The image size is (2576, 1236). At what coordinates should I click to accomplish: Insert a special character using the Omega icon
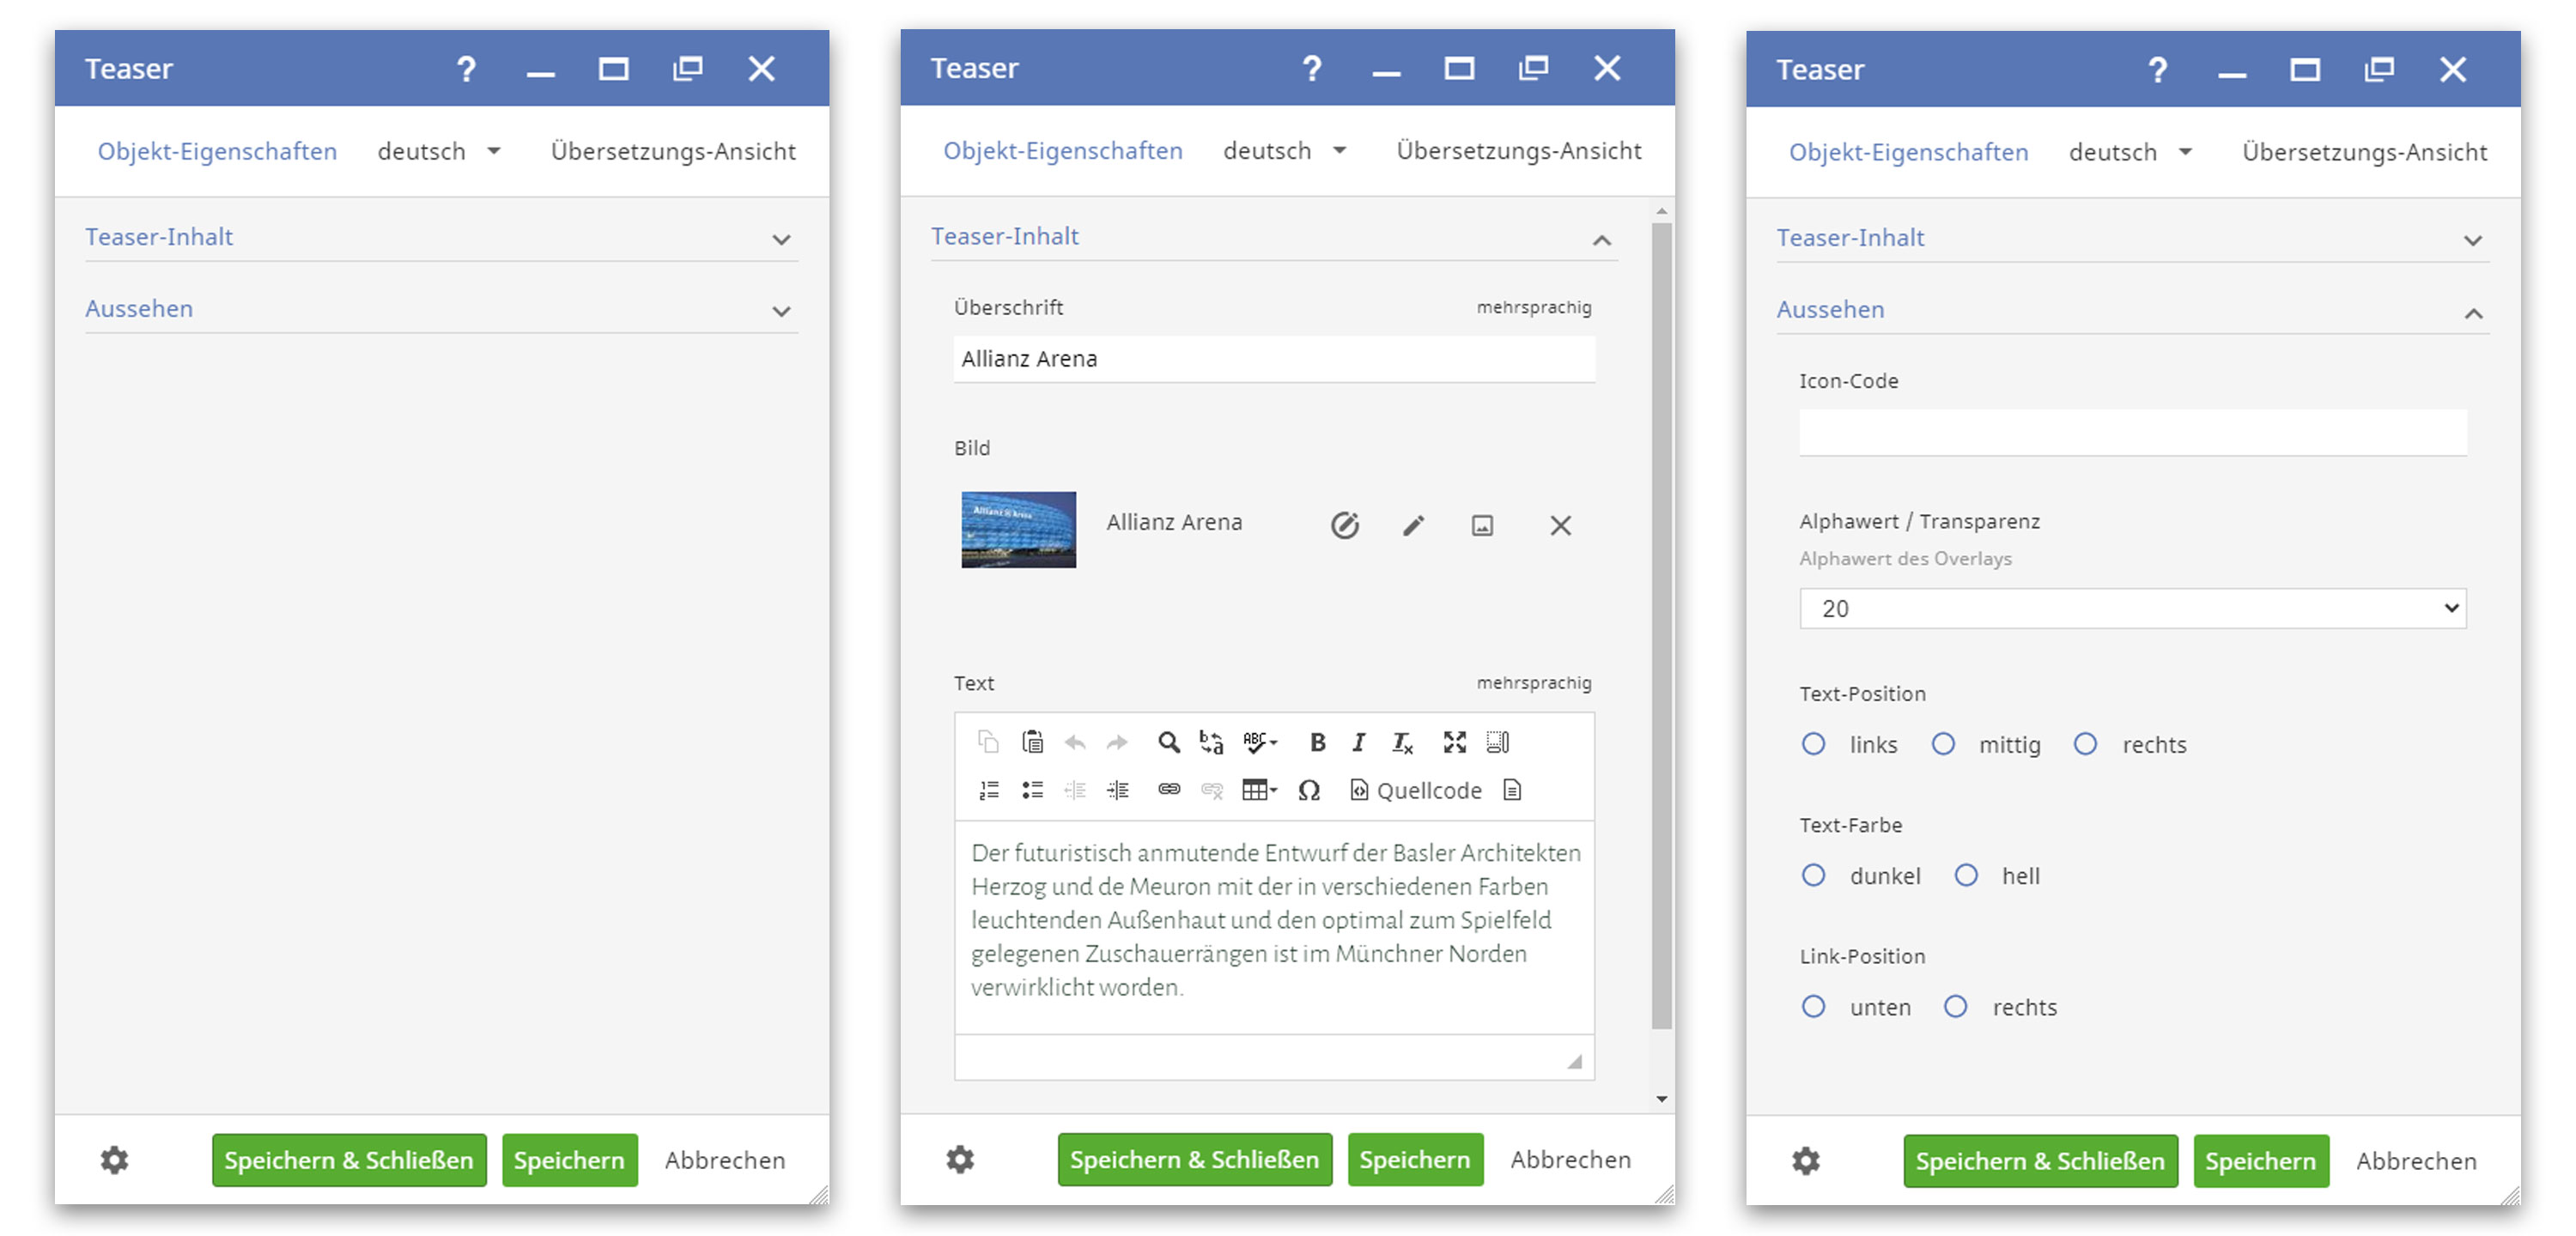point(1309,790)
